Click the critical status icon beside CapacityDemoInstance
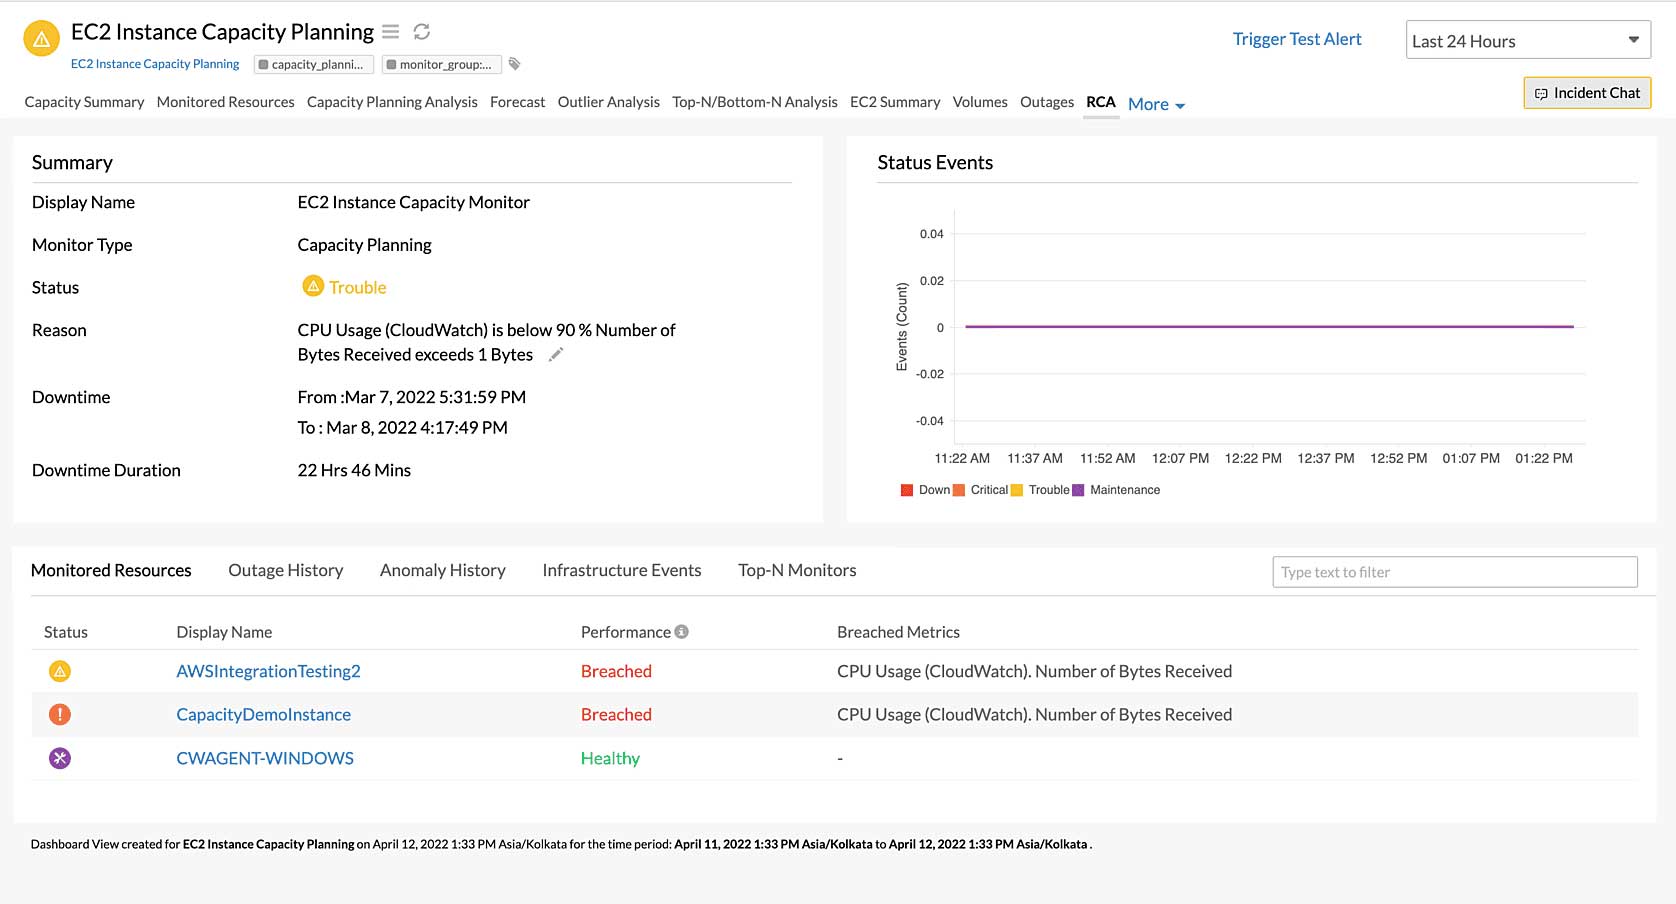 (59, 714)
